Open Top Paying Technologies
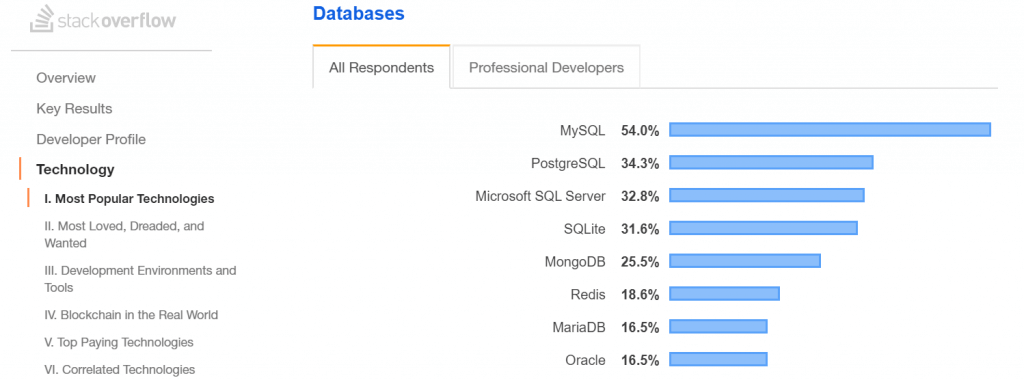Viewport: 1024px width, 380px height. (x=119, y=342)
